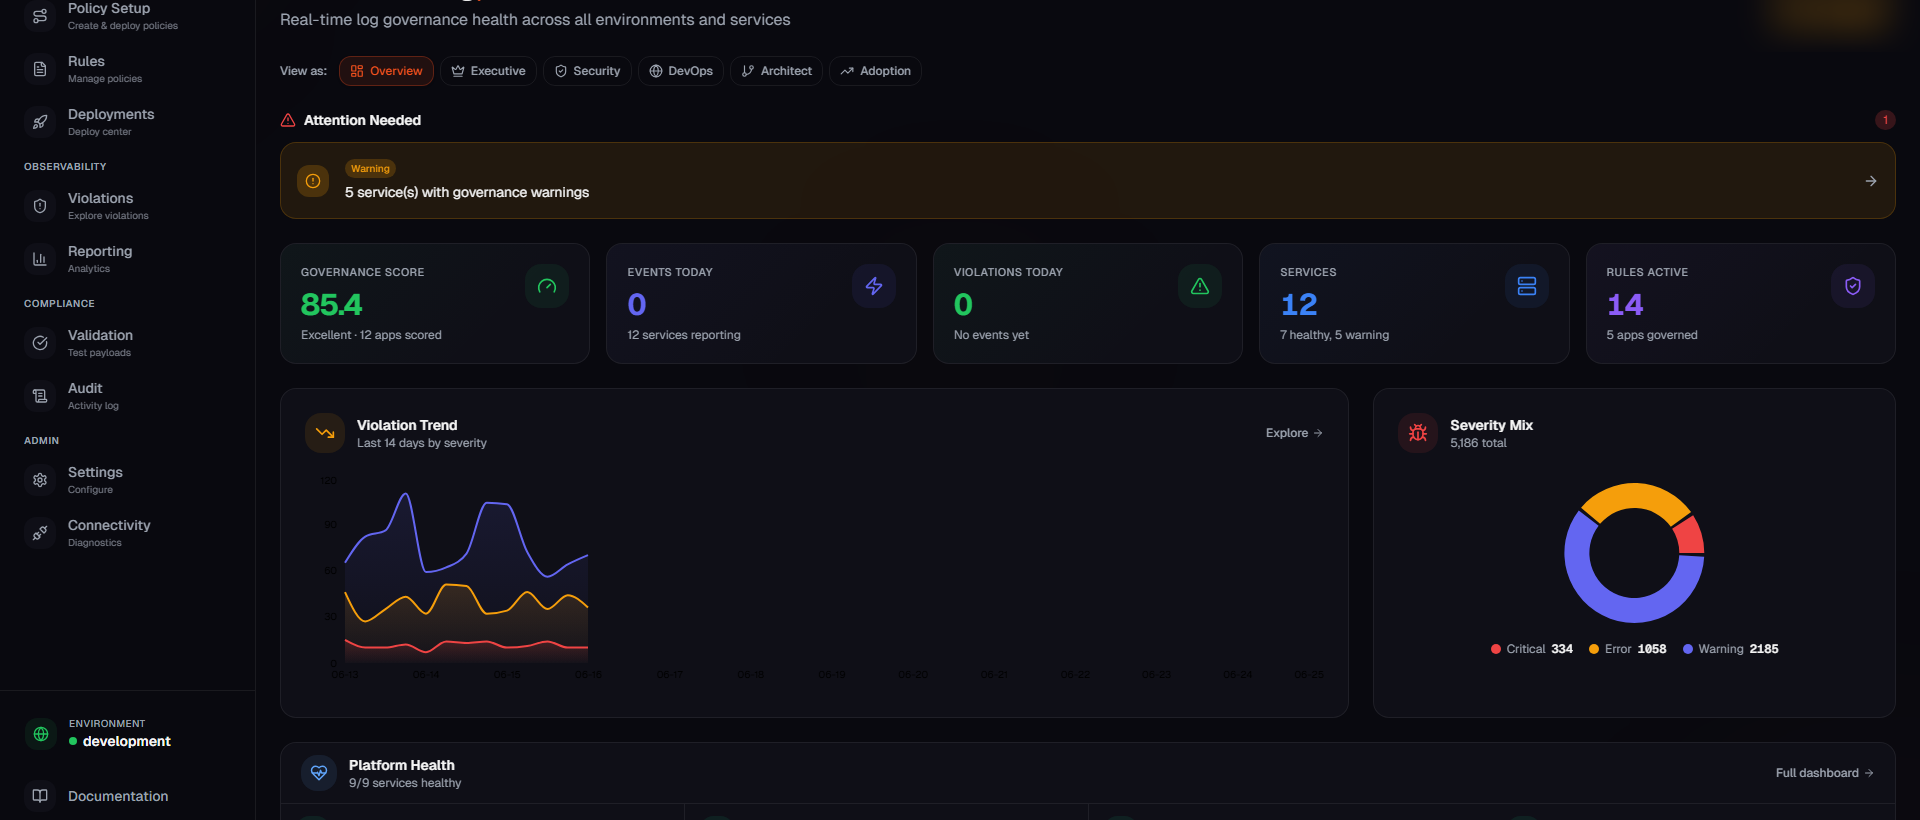Switch to the Security view
Viewport: 1920px width, 820px height.
[x=587, y=71]
